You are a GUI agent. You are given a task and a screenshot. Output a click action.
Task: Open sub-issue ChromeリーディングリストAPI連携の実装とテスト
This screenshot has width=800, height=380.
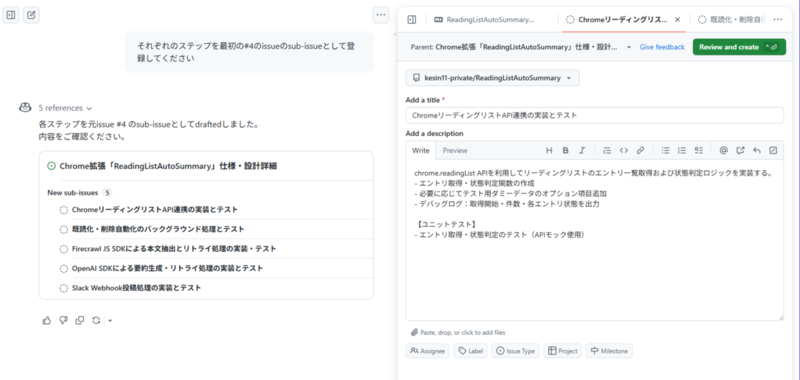155,210
